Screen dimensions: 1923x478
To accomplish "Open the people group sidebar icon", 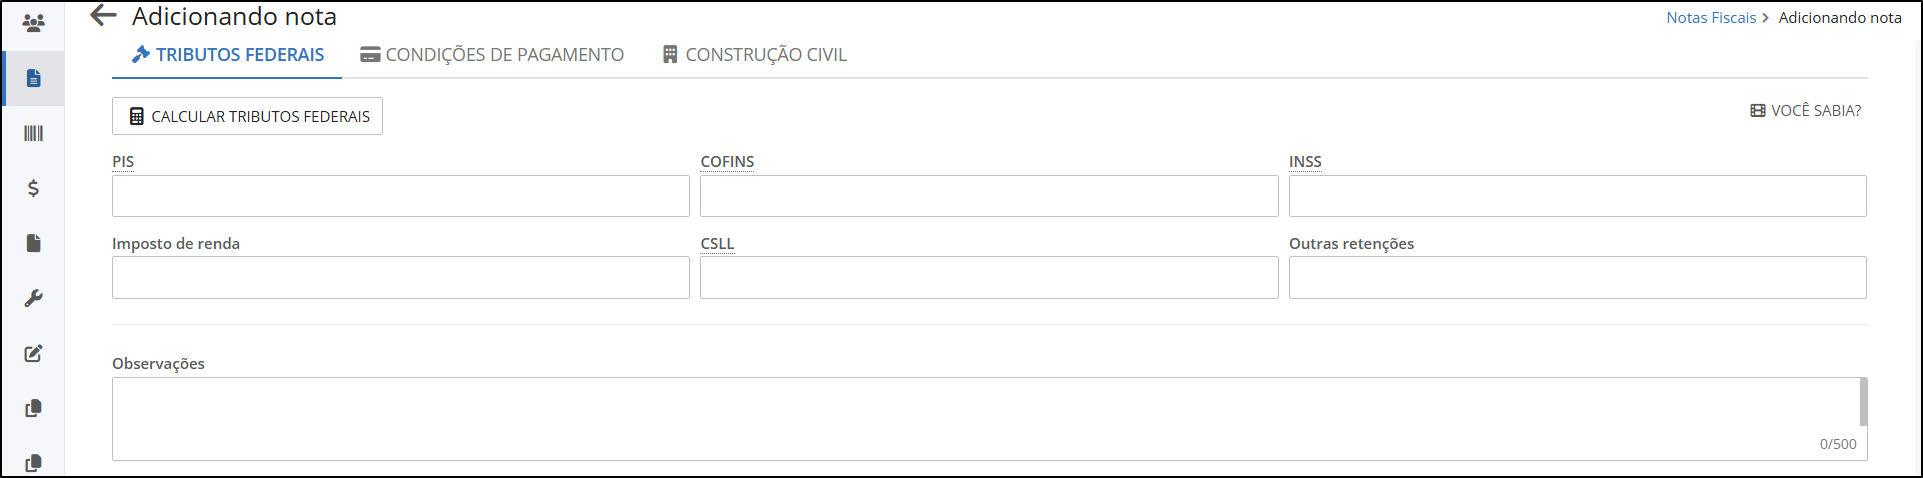I will pyautogui.click(x=33, y=23).
